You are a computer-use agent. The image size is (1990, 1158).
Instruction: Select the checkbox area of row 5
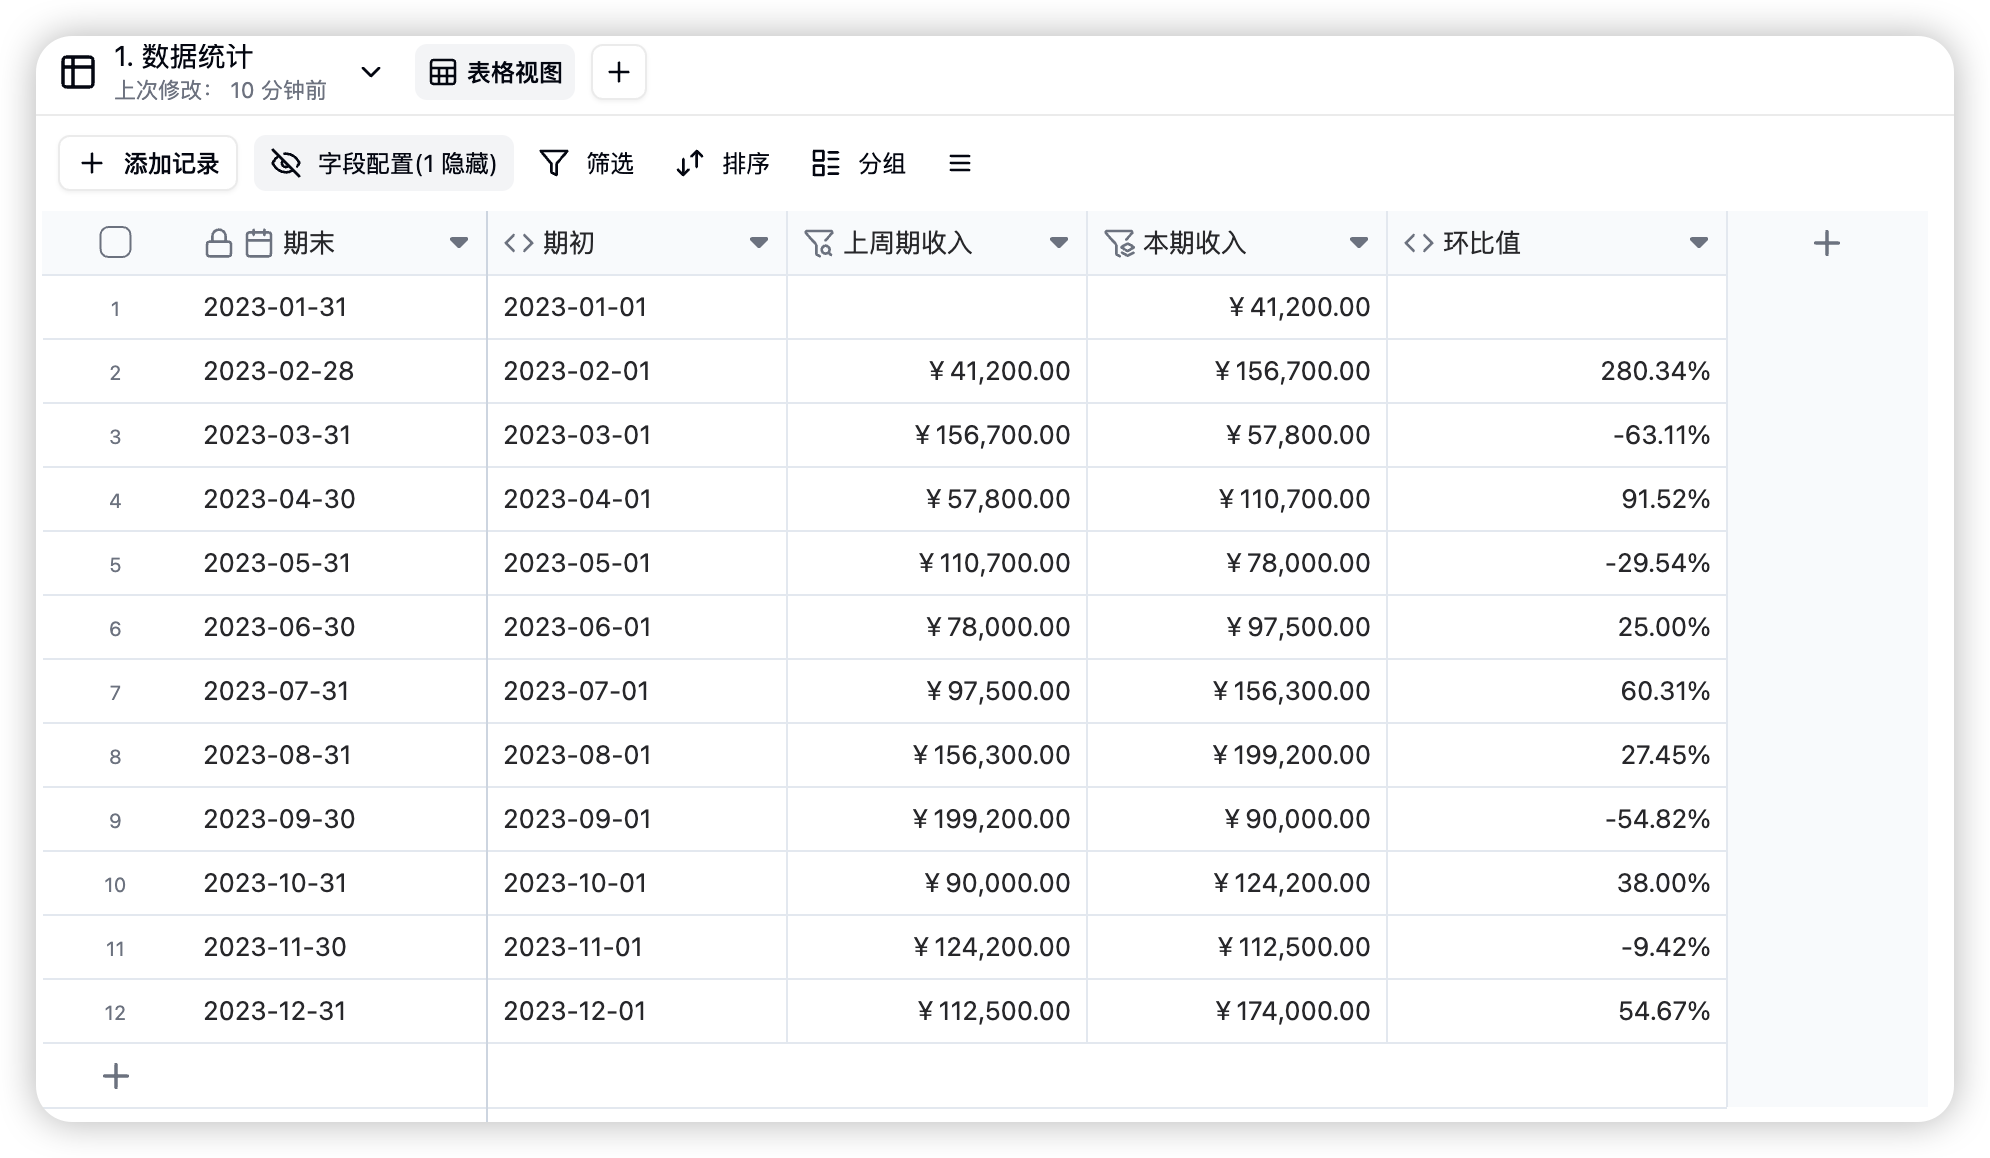coord(115,562)
